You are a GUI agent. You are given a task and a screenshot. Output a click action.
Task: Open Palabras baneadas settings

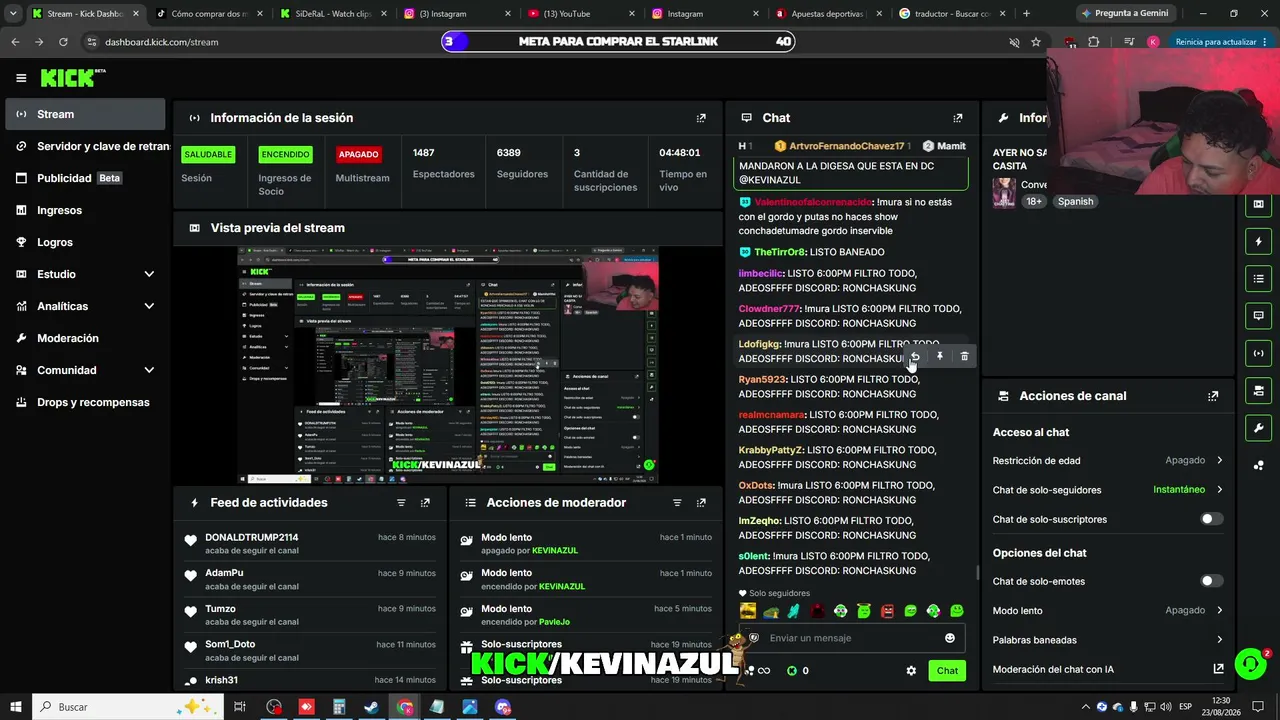(x=1108, y=640)
